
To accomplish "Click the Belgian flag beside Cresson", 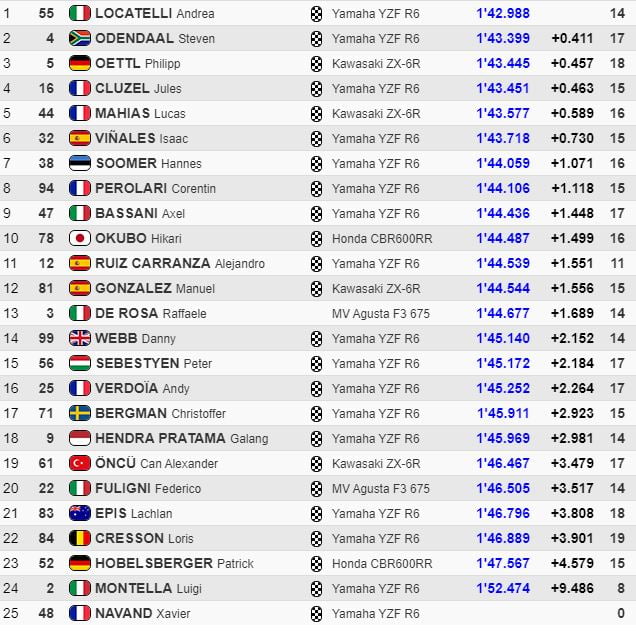I will 79,538.
